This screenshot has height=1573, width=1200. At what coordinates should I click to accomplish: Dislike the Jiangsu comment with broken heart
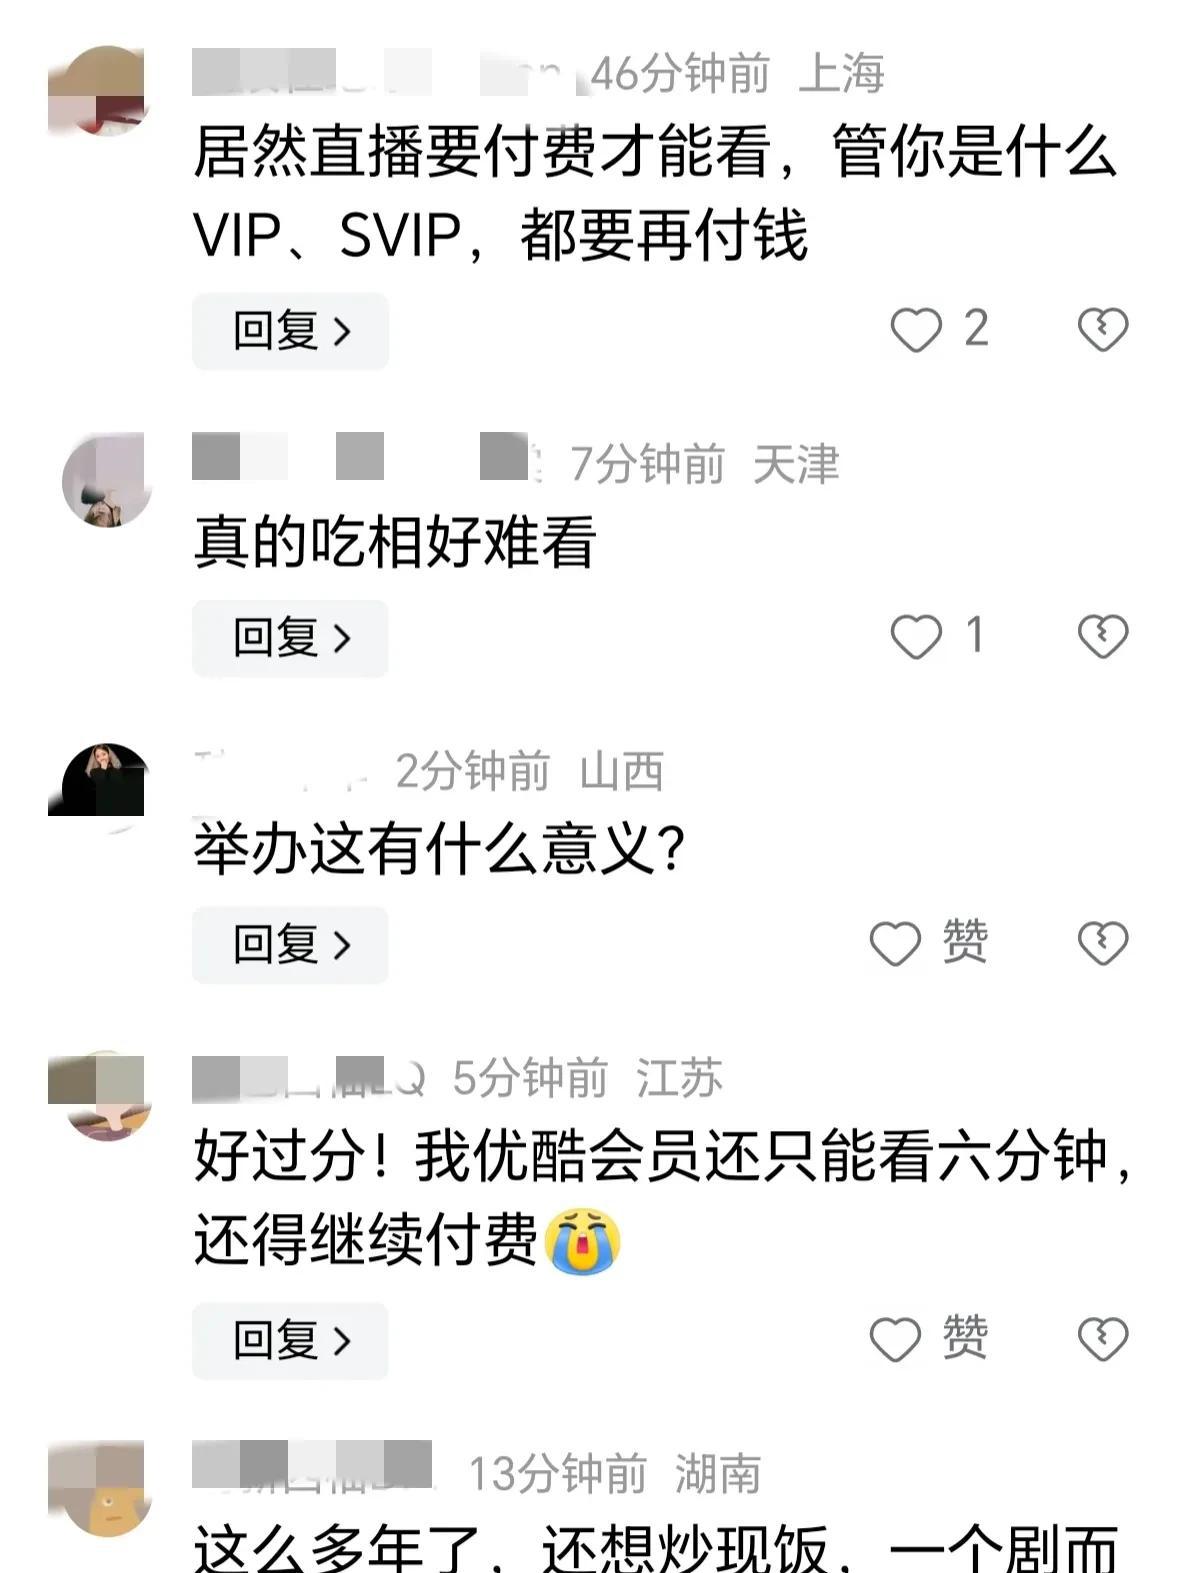tap(1102, 1339)
